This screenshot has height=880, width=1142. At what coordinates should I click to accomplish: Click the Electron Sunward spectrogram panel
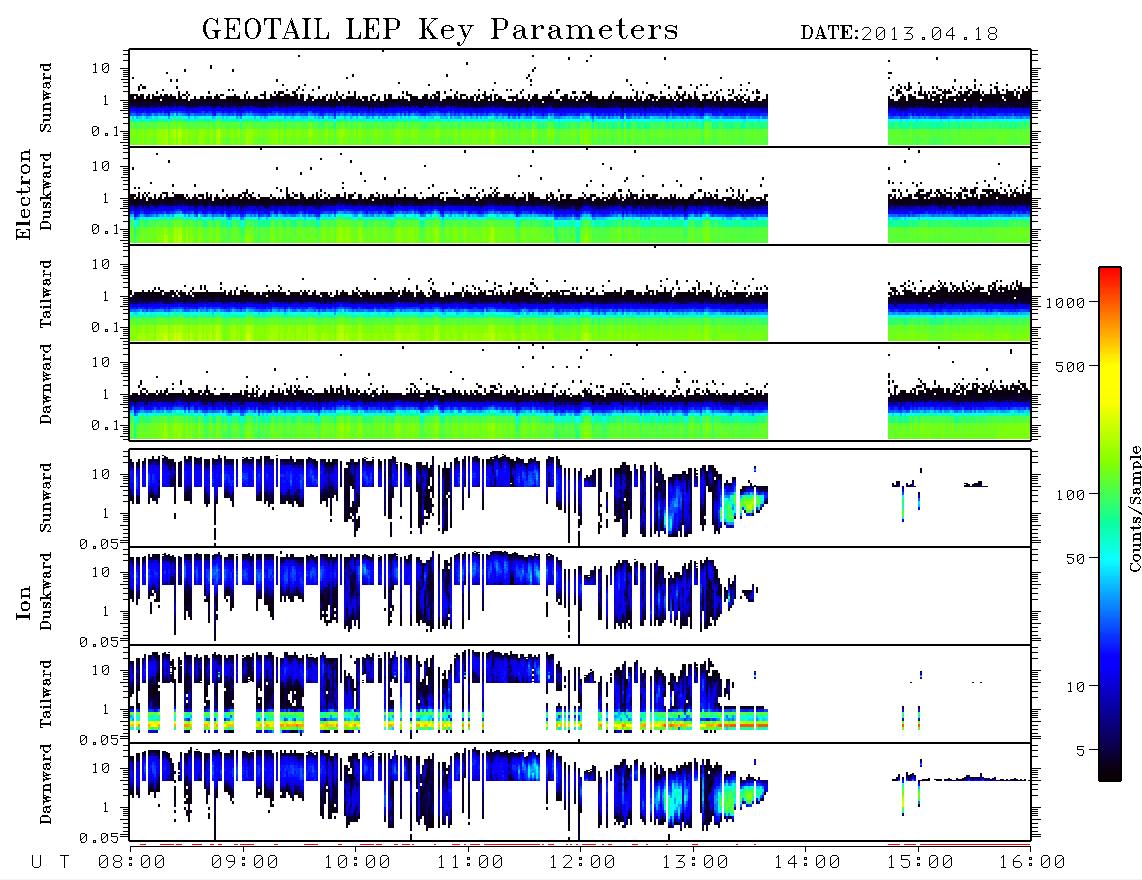(x=580, y=98)
